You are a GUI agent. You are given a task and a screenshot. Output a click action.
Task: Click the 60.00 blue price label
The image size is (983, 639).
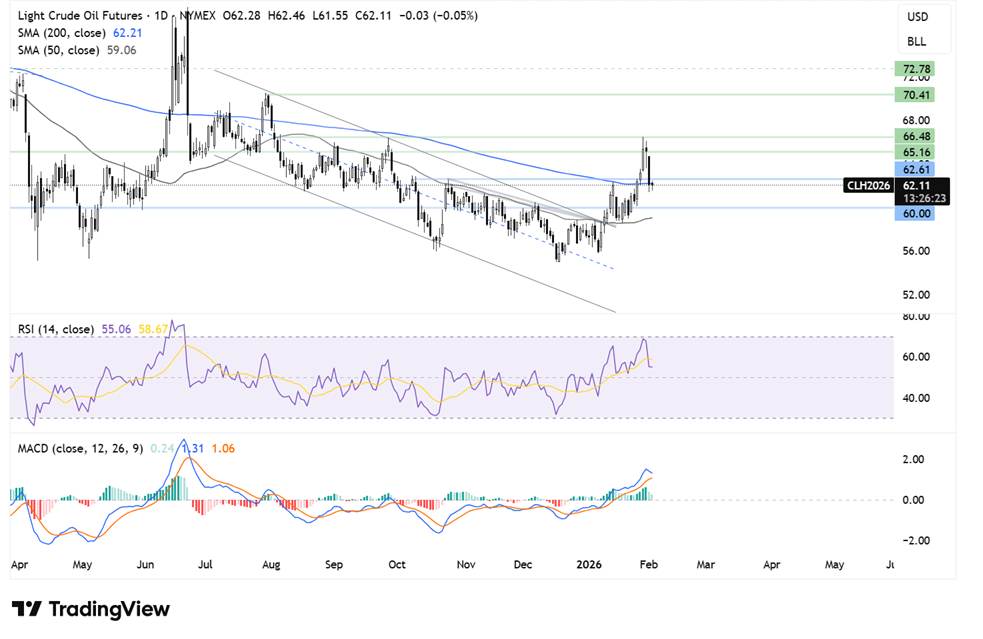coord(916,213)
